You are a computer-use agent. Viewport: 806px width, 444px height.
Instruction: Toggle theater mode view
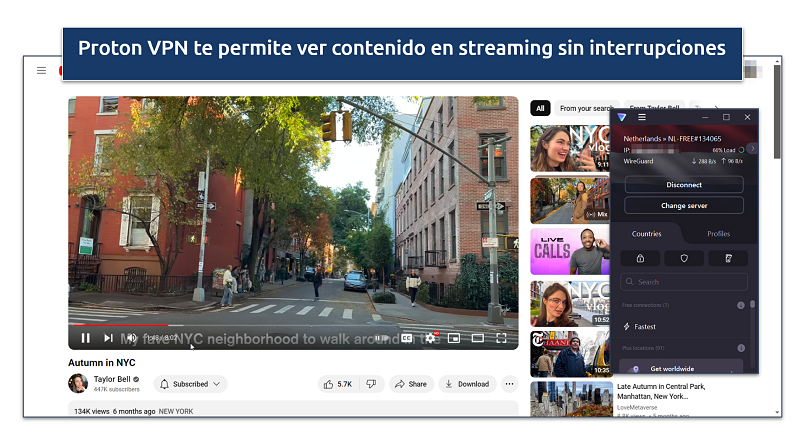(x=477, y=338)
